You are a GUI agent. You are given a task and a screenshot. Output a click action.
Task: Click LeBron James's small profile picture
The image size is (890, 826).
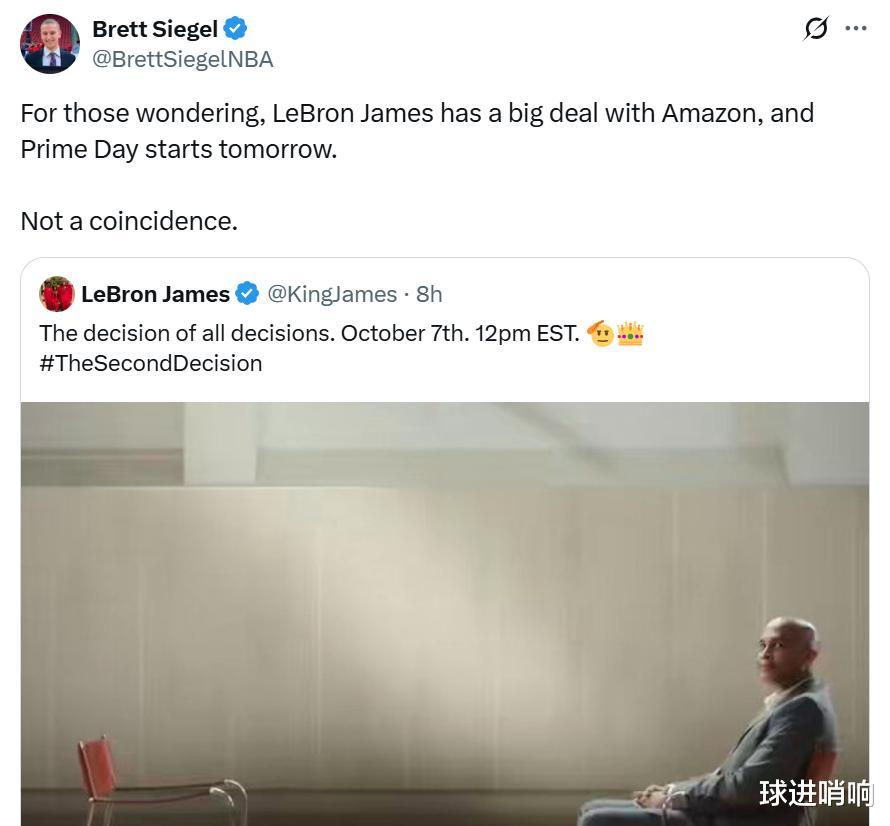[57, 294]
